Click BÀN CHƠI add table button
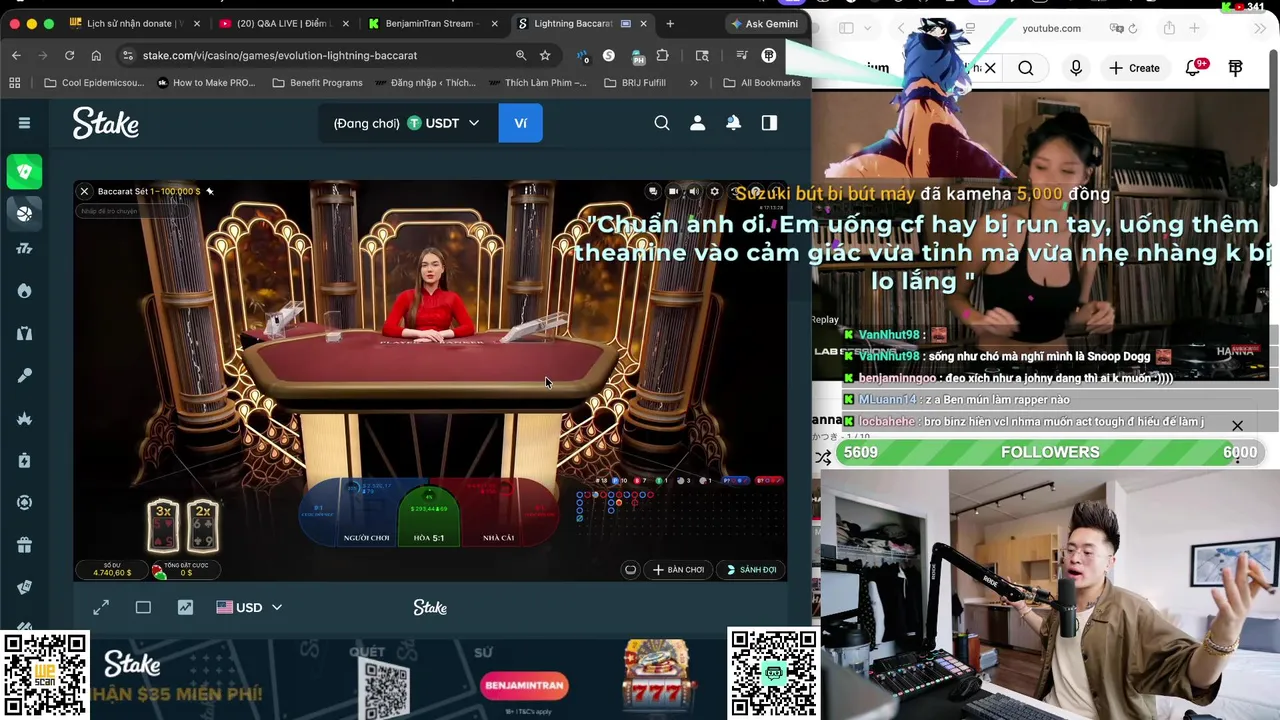This screenshot has width=1280, height=720. [x=679, y=570]
